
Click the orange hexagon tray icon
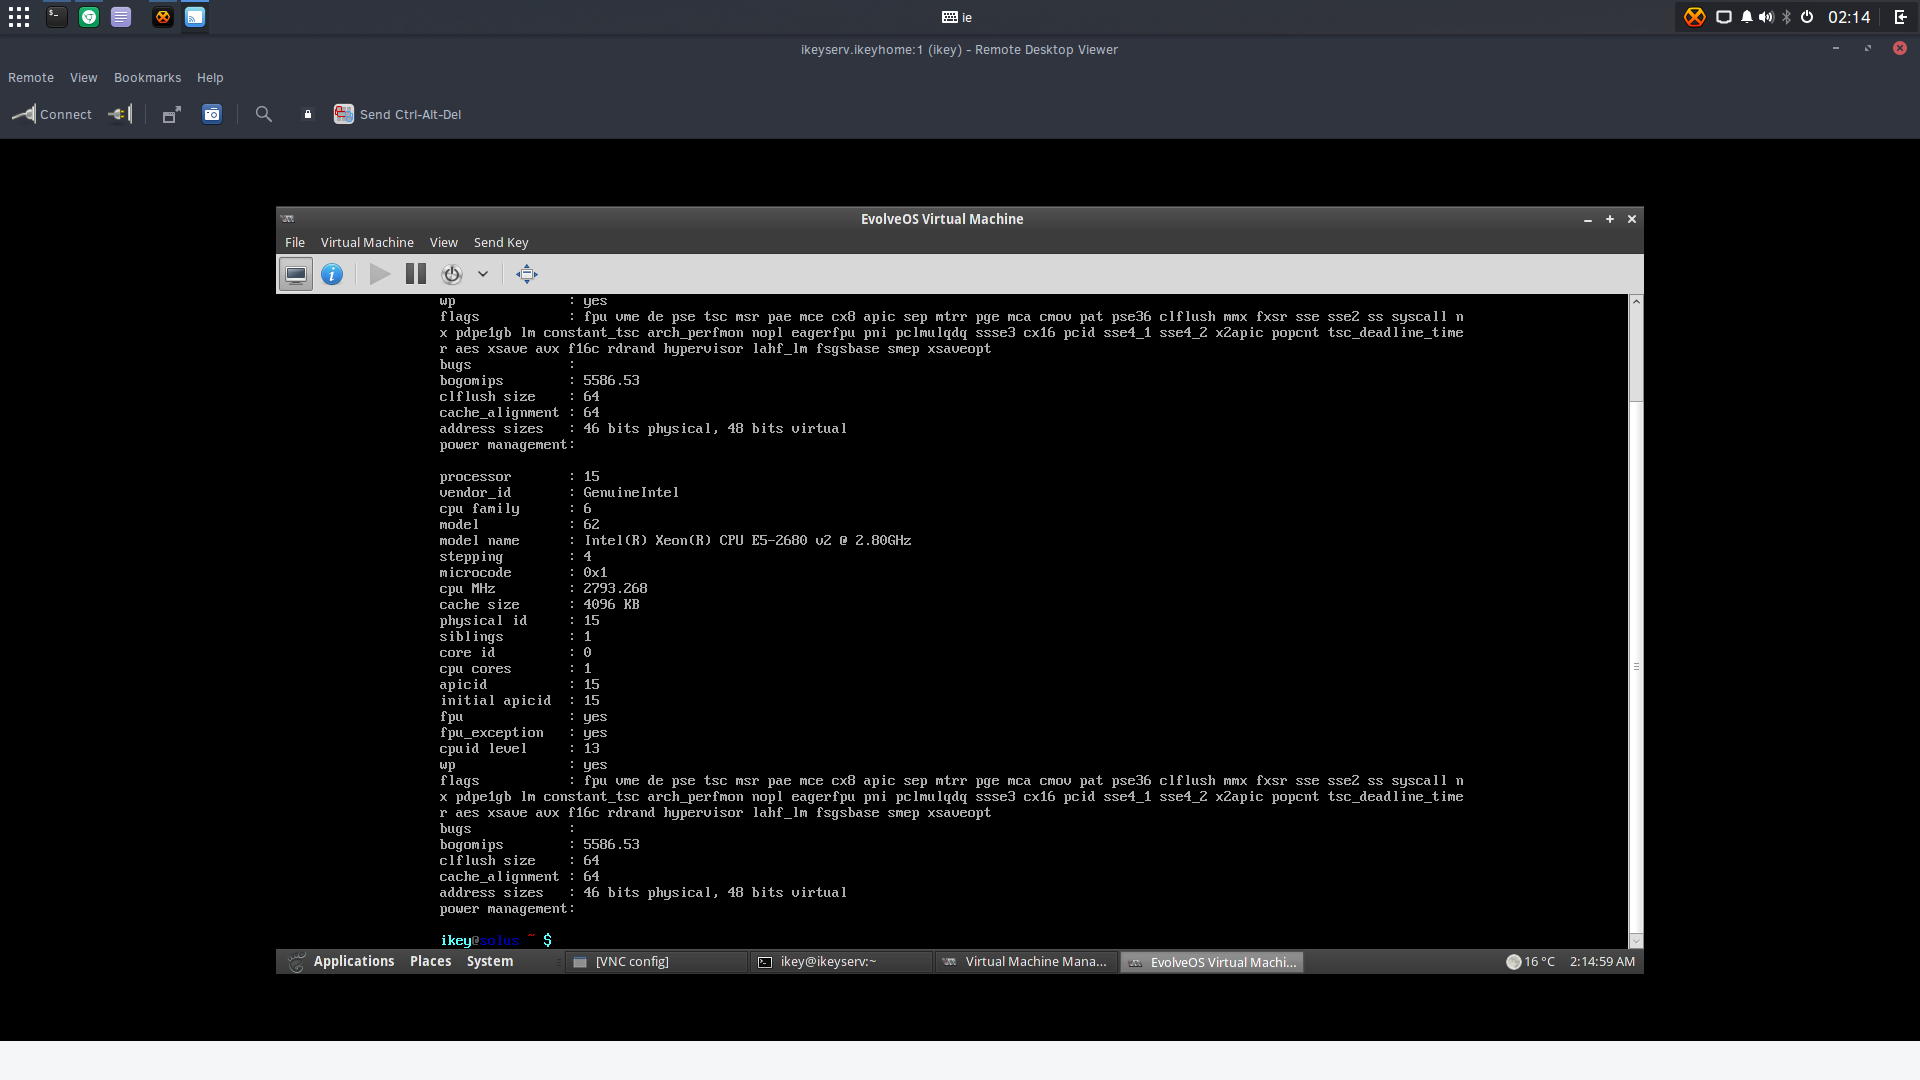coord(1694,17)
